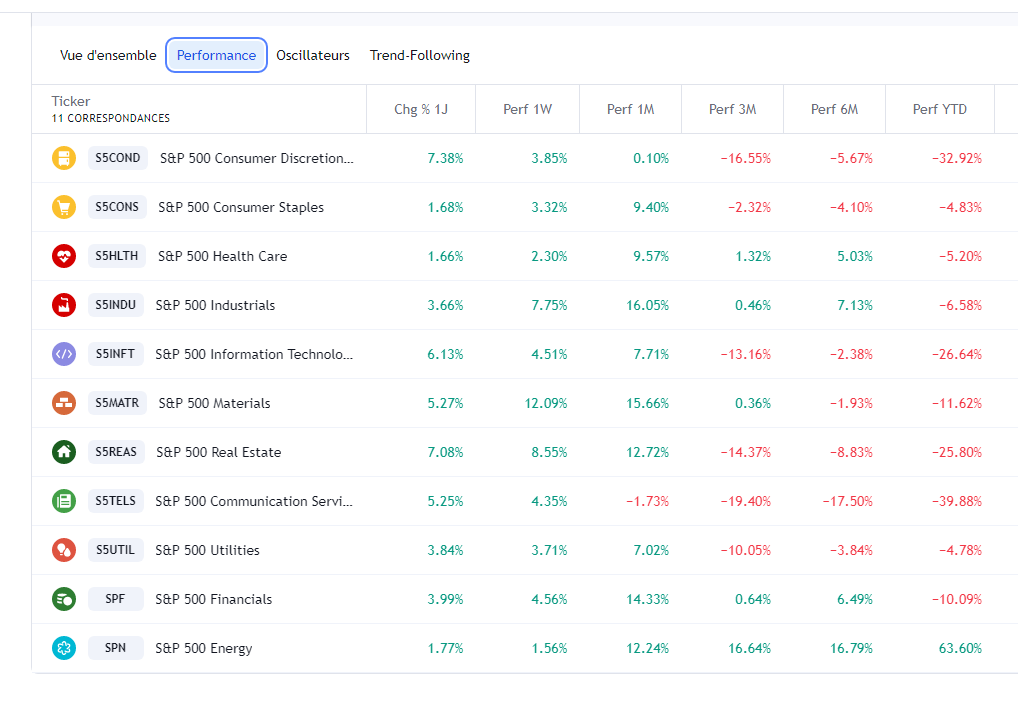Switch to the Vue d'ensemble tab
This screenshot has width=1018, height=707.
[x=108, y=55]
